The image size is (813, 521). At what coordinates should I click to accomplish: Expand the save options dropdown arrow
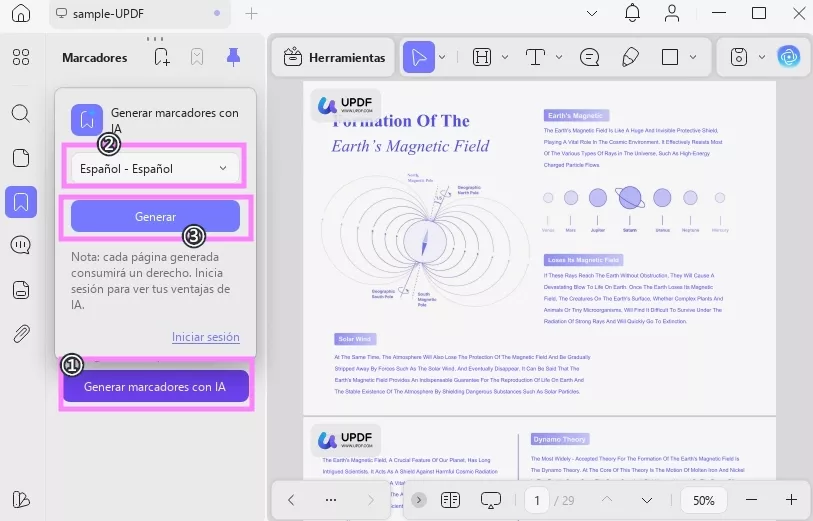click(x=762, y=57)
